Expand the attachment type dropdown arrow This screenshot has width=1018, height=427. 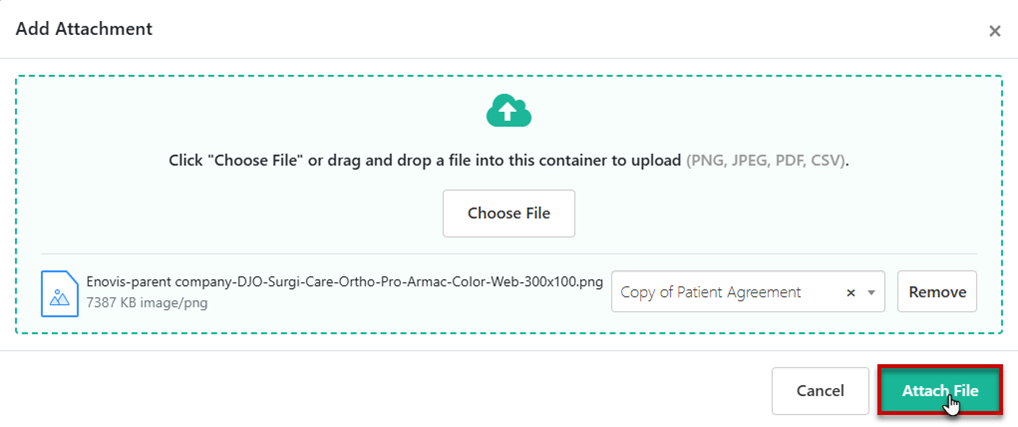tap(871, 293)
